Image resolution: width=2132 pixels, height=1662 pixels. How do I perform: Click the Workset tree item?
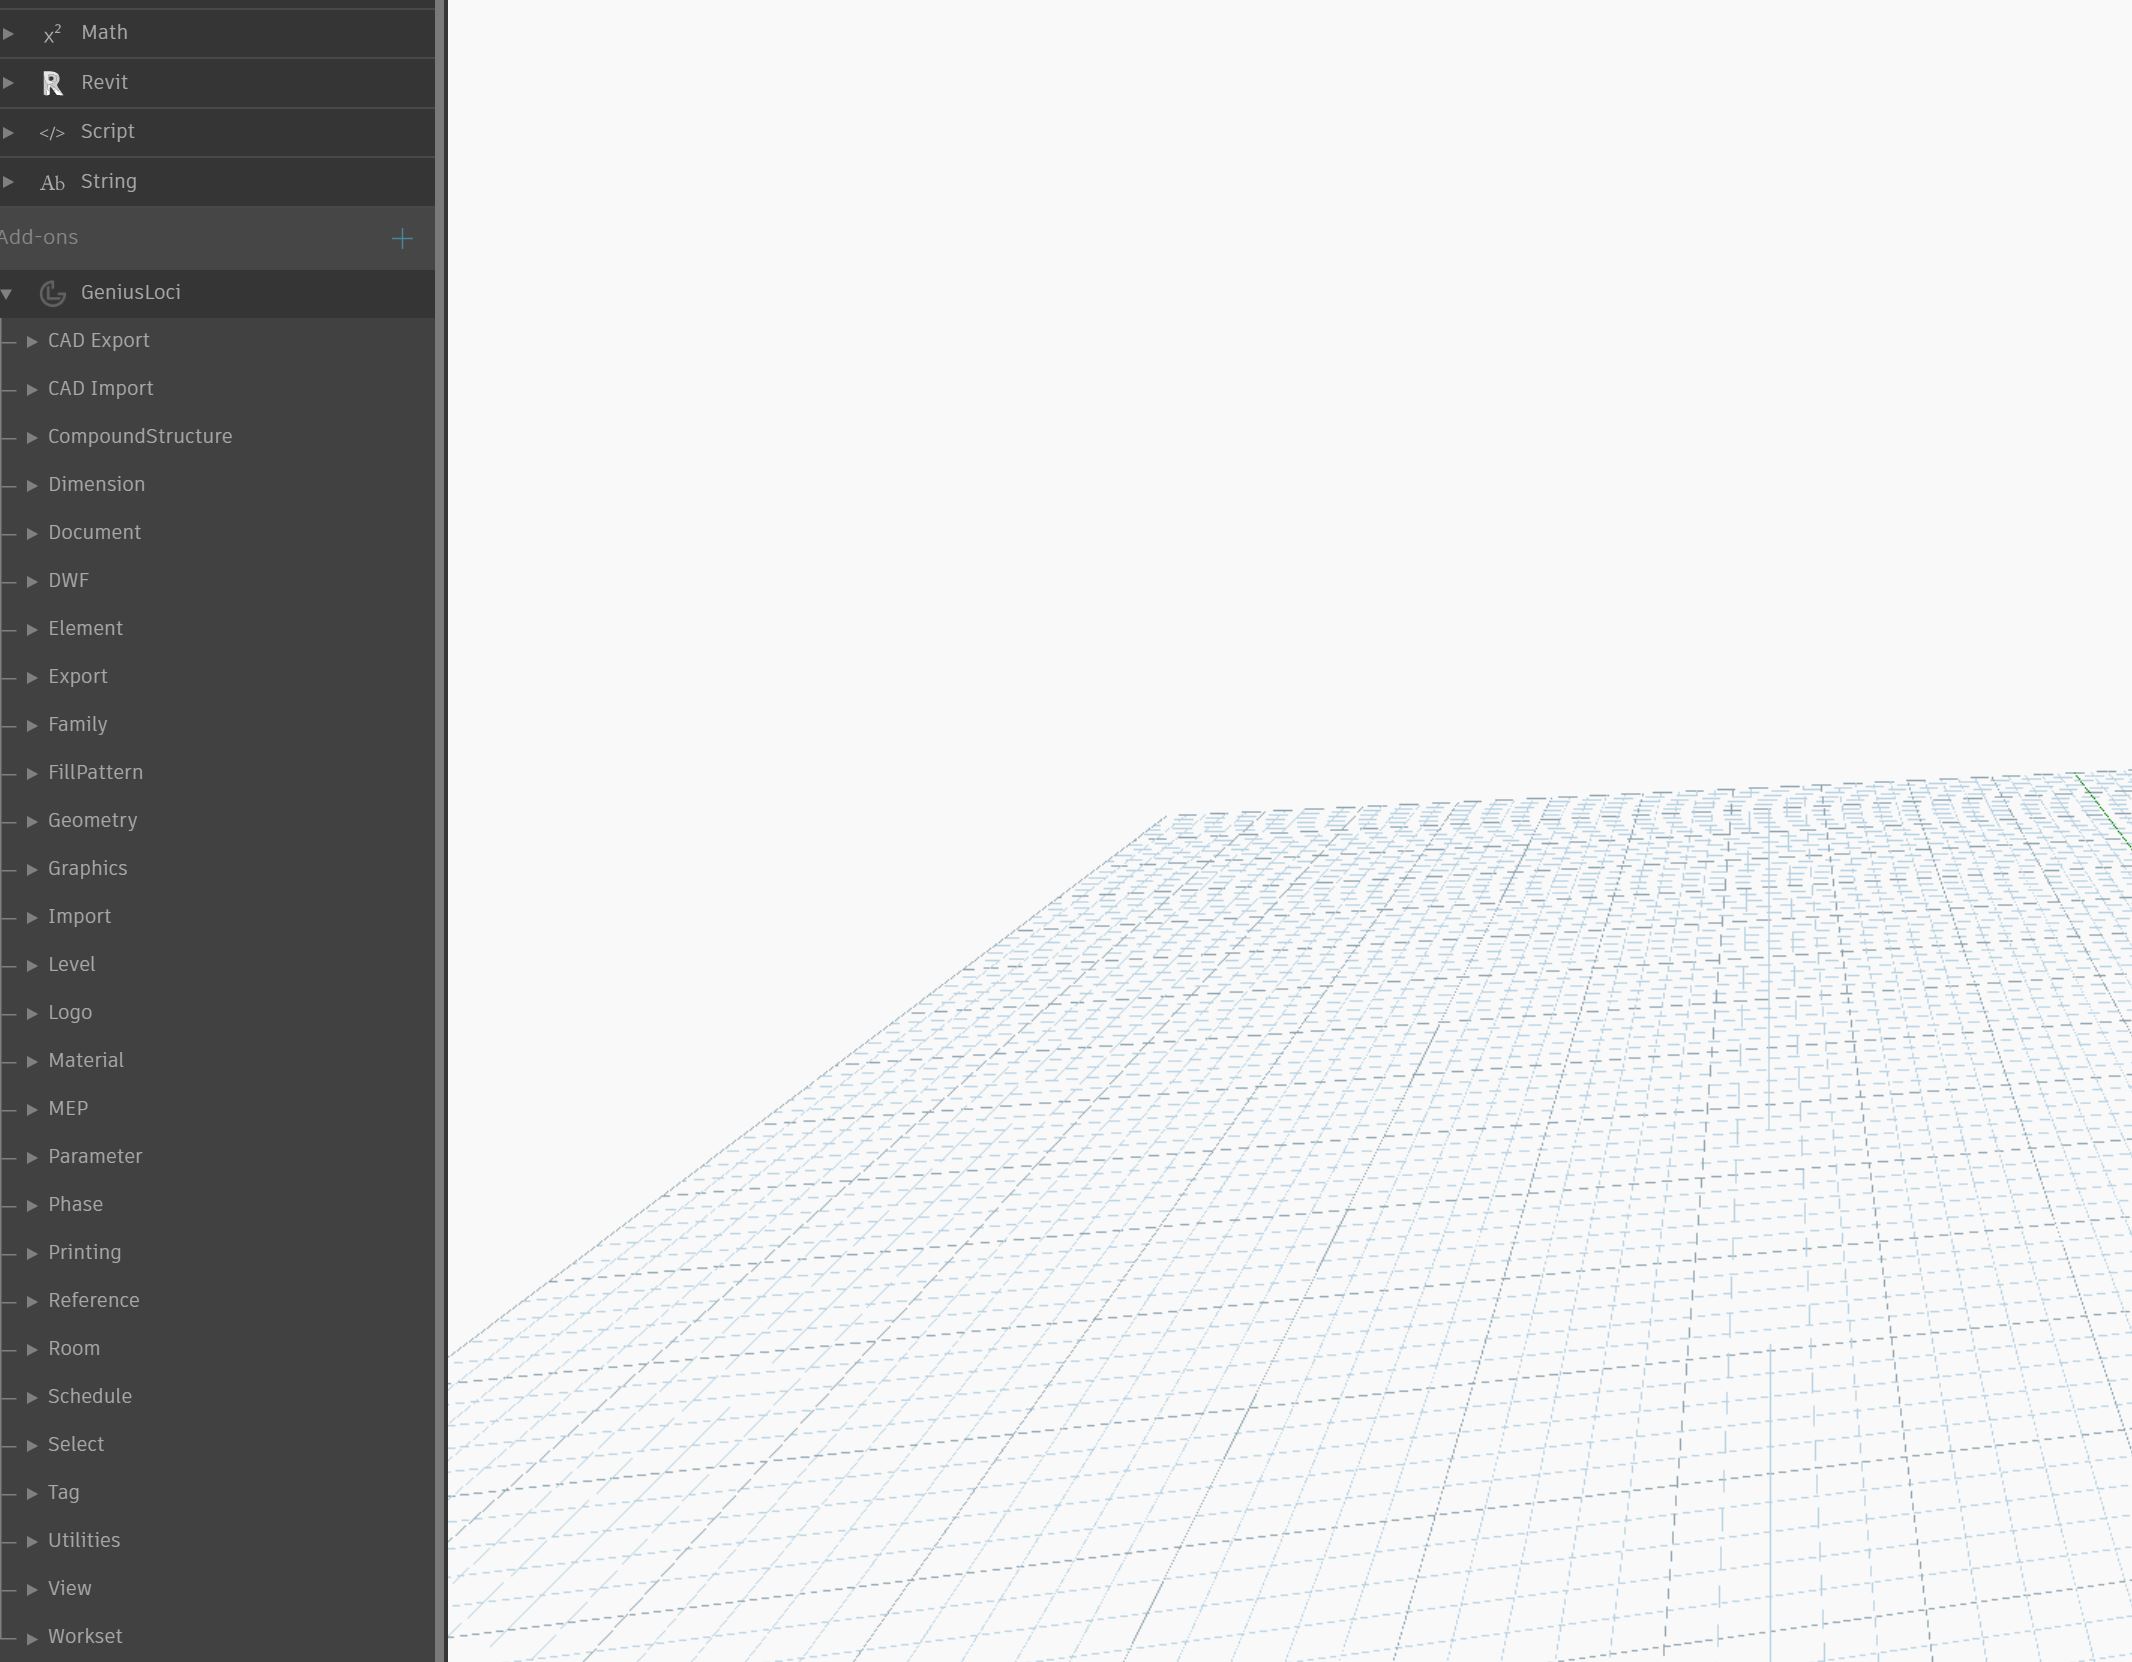pos(85,1636)
